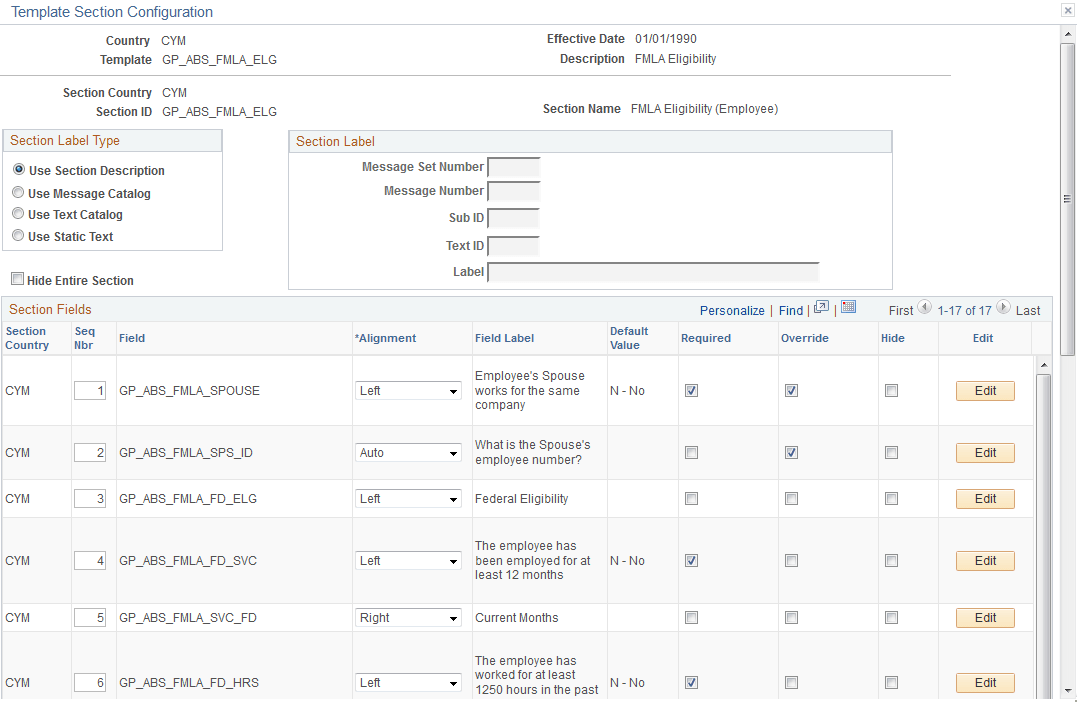Select Use Message Catalog radio option
The image size is (1077, 703).
point(19,193)
